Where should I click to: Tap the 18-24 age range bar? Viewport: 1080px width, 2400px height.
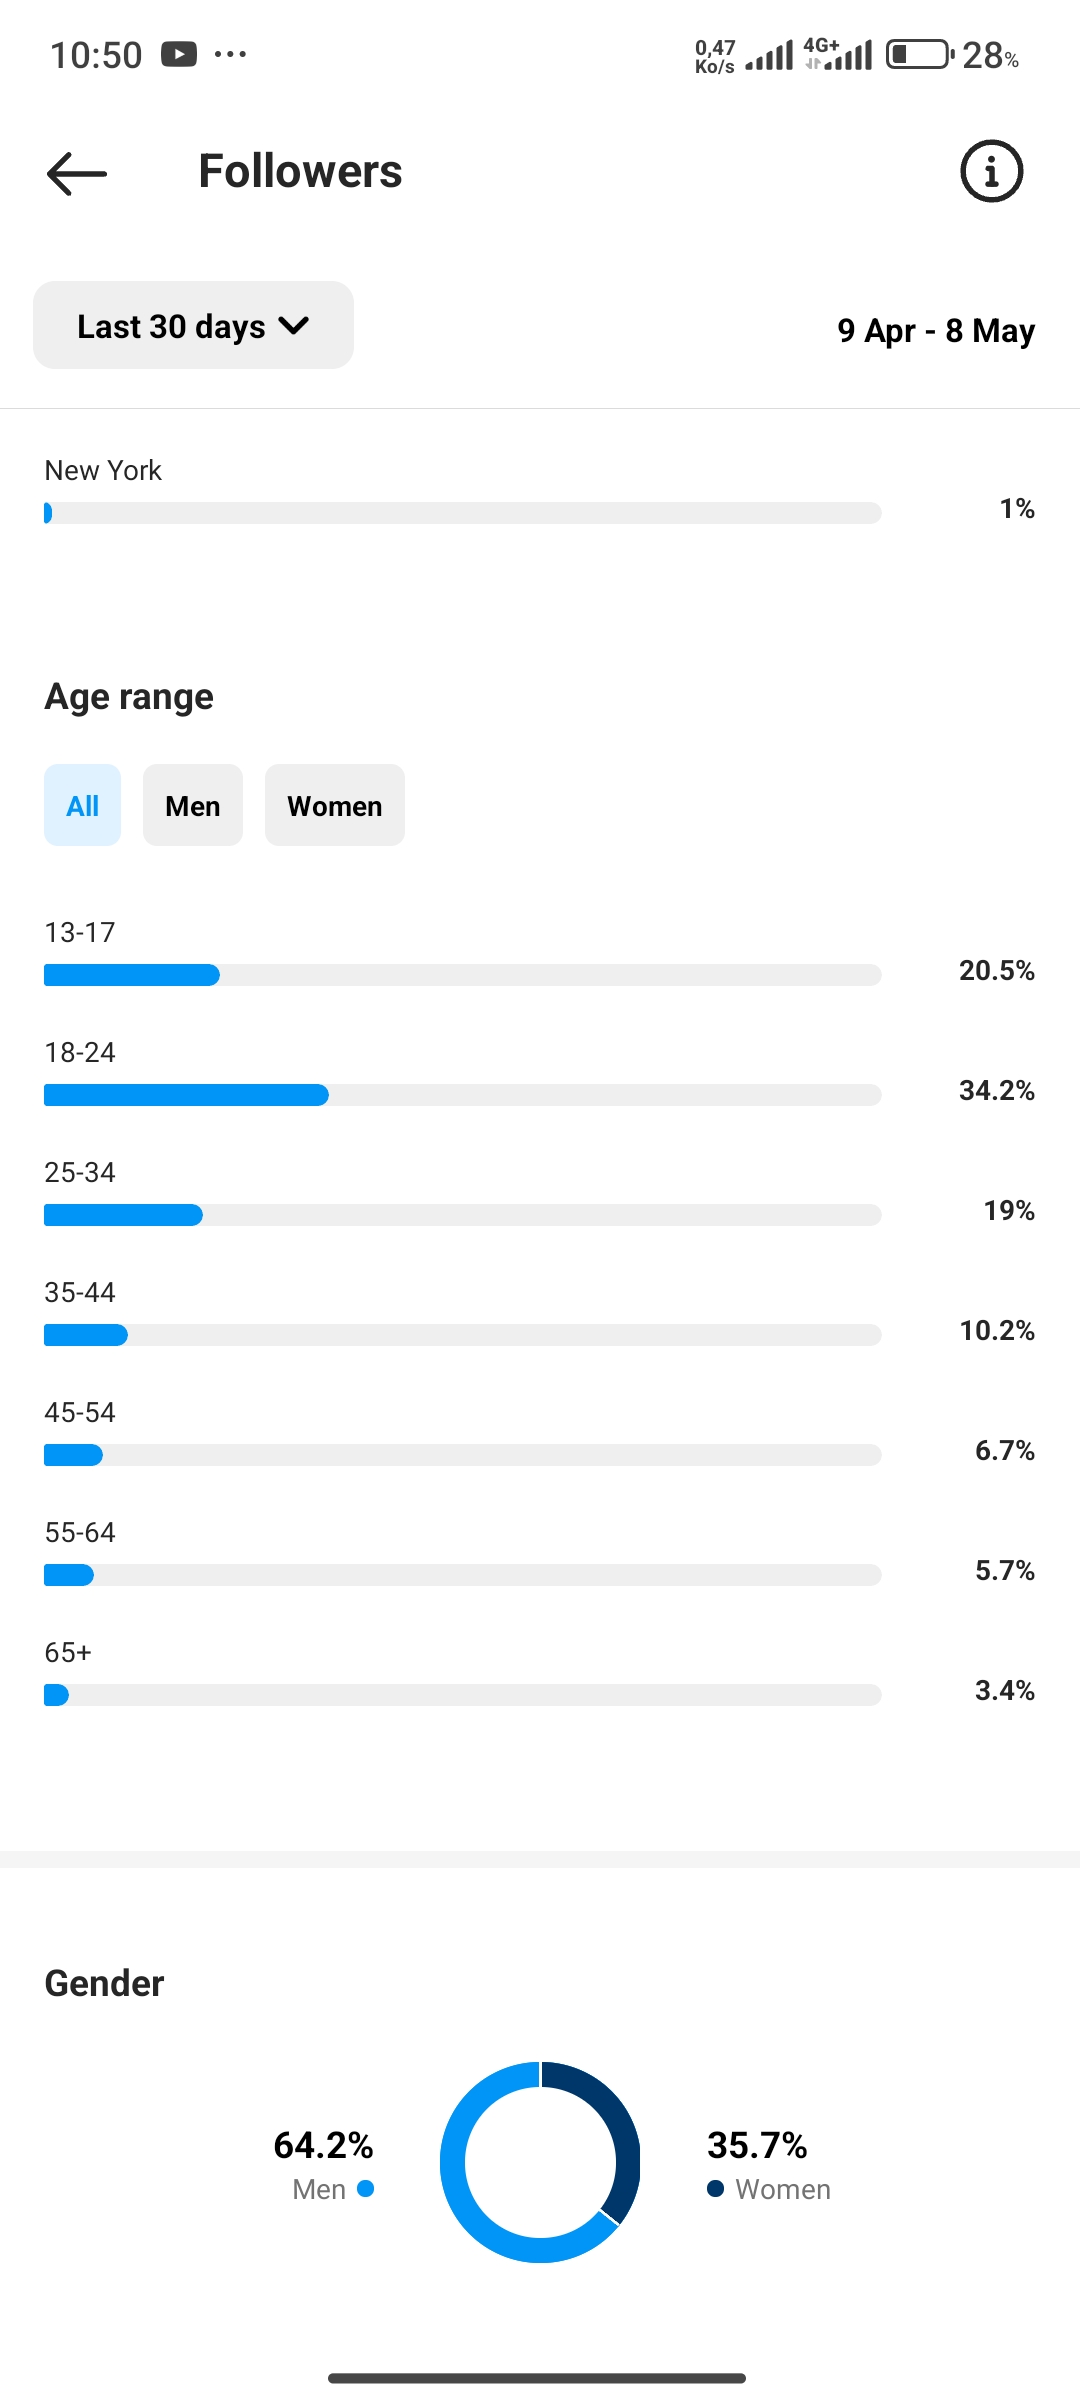(x=462, y=1095)
